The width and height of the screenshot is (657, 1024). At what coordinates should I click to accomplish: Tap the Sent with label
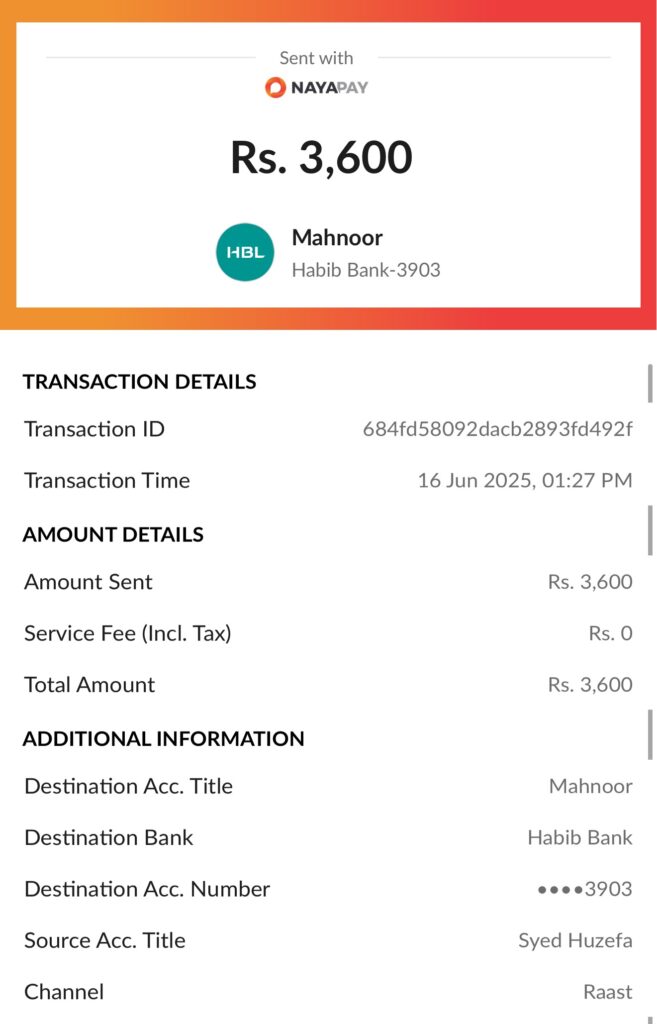316,58
